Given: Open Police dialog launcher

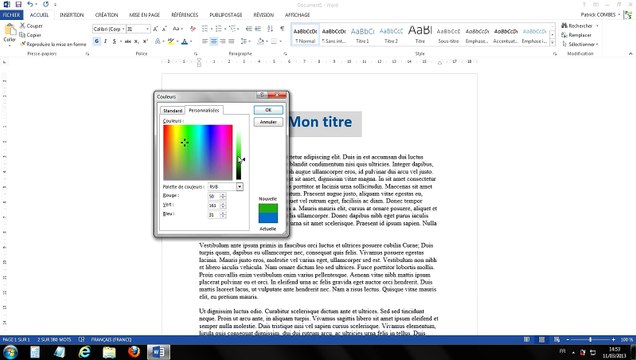Looking at the screenshot, I should 196,54.
